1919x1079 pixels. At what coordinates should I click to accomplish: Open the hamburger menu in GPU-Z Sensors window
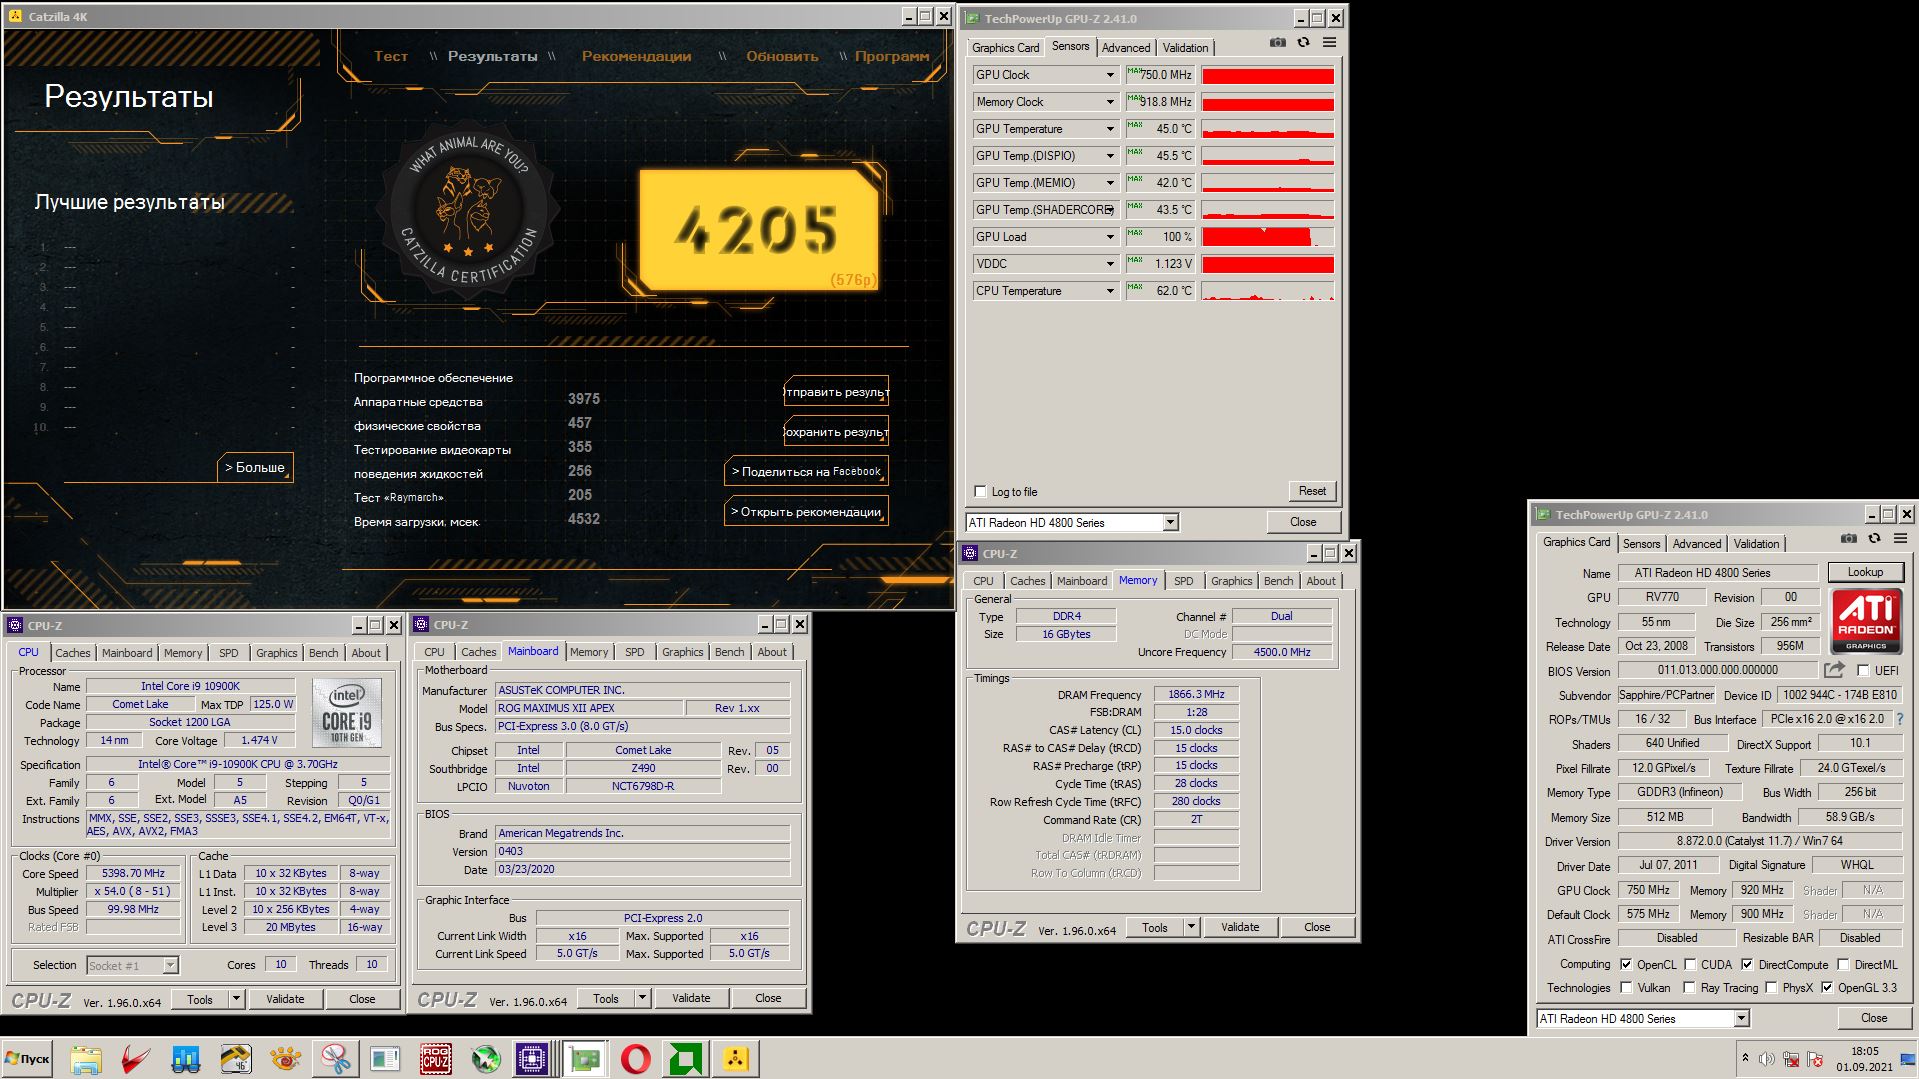pos(1329,43)
